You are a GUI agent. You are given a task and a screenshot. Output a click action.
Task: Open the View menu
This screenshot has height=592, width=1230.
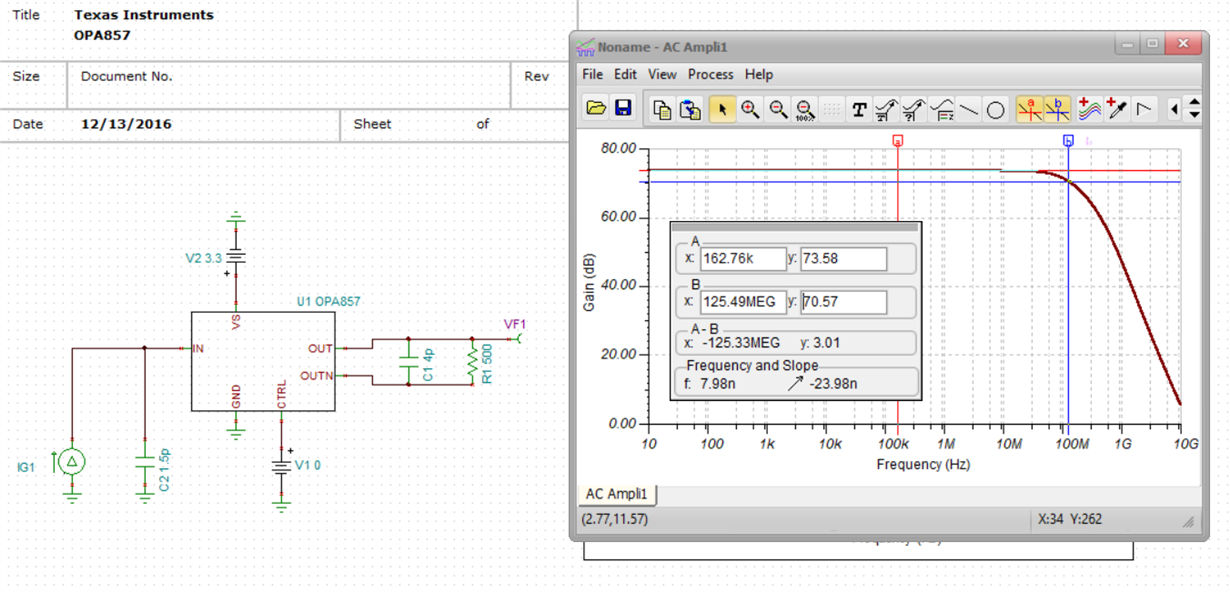point(662,74)
